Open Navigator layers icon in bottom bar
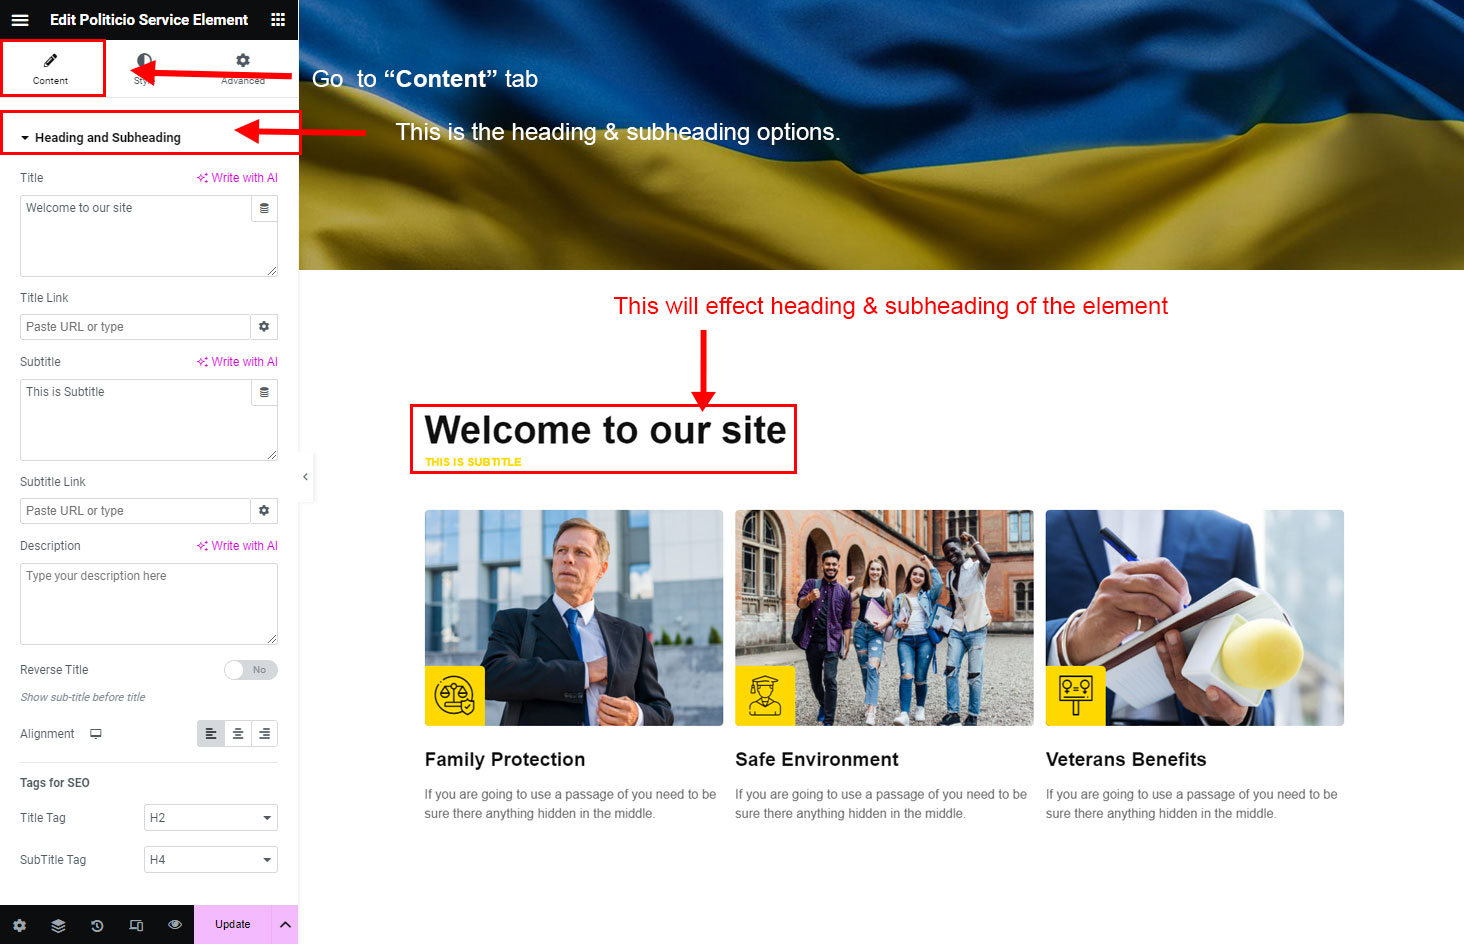This screenshot has width=1464, height=944. point(58,925)
